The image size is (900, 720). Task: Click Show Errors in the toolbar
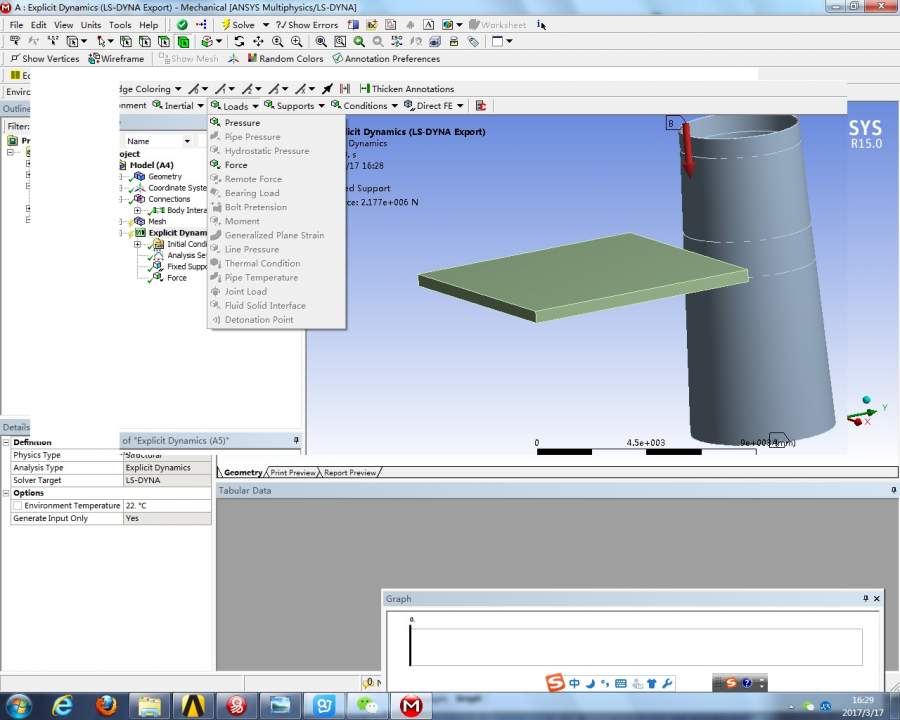click(x=308, y=25)
